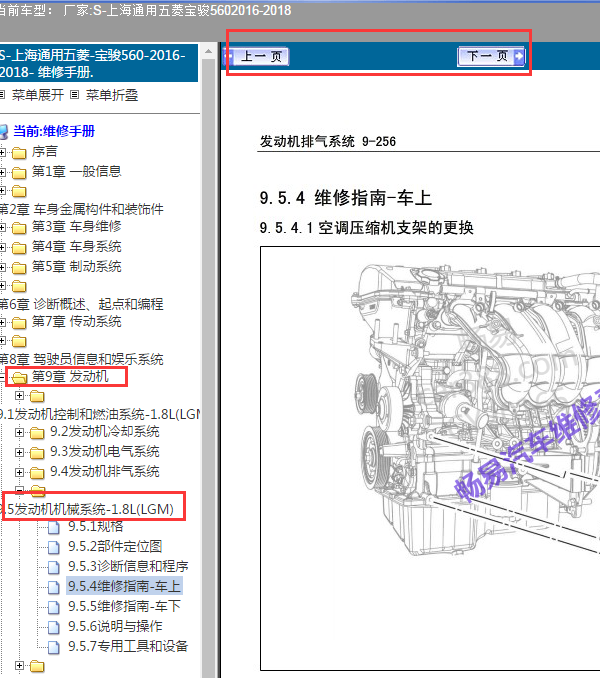
Task: Click folder icon of 第7章 传动系统
Action: click(19, 323)
